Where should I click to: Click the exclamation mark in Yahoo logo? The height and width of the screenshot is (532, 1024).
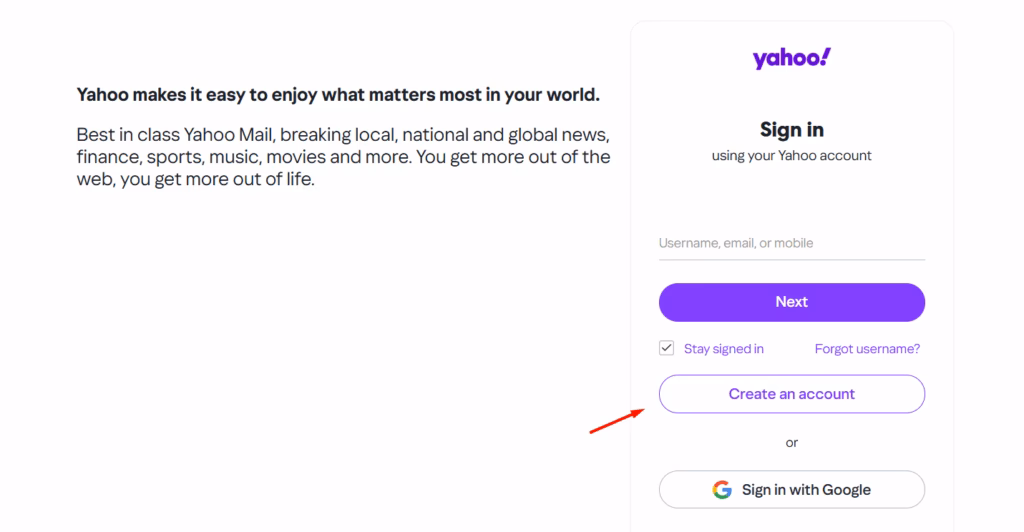pyautogui.click(x=826, y=57)
